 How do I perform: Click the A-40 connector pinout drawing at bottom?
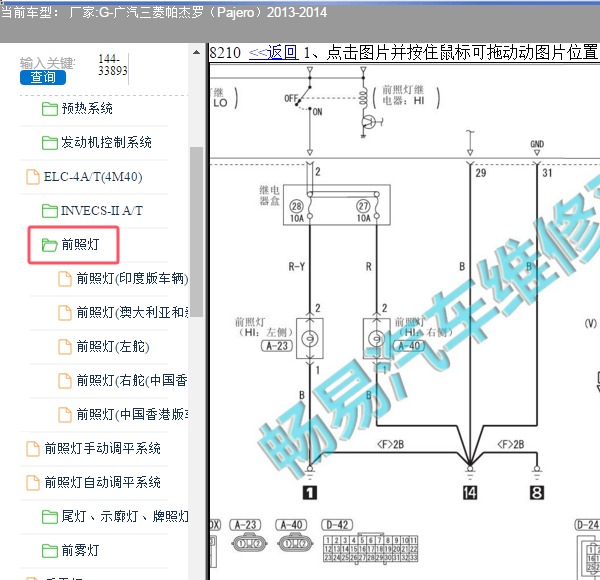coord(295,544)
